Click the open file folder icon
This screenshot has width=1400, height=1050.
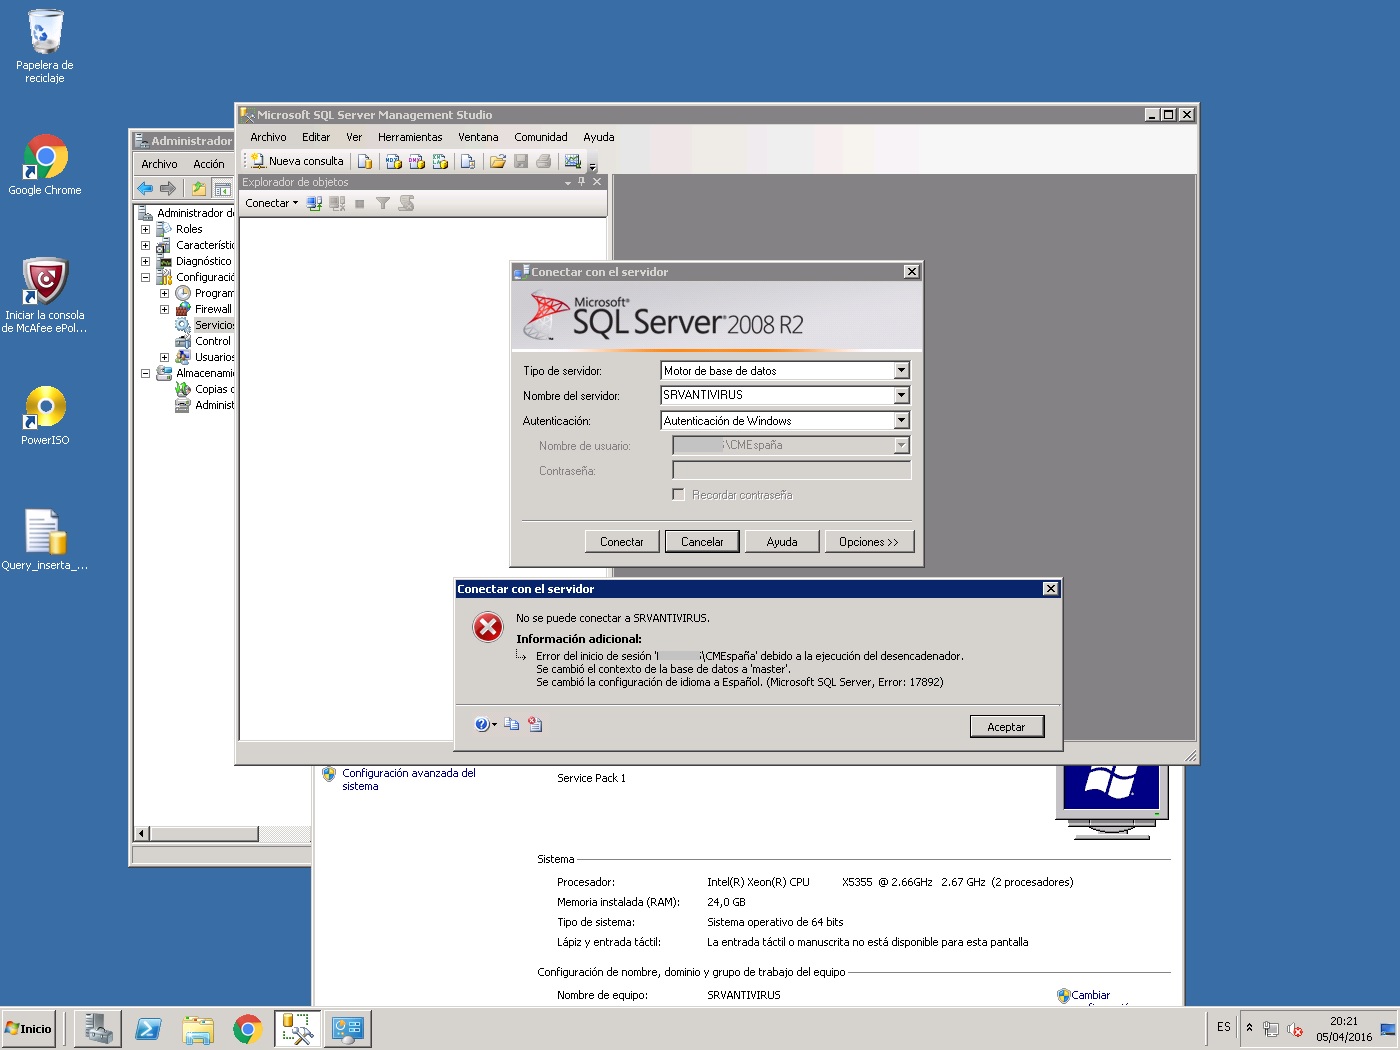498,161
